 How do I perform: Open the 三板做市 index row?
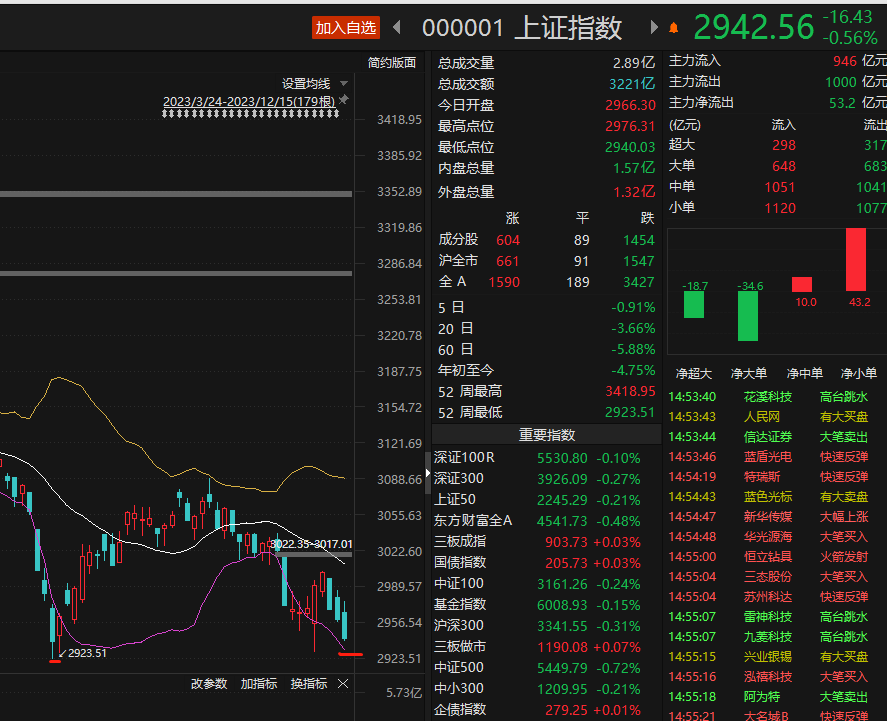point(546,646)
